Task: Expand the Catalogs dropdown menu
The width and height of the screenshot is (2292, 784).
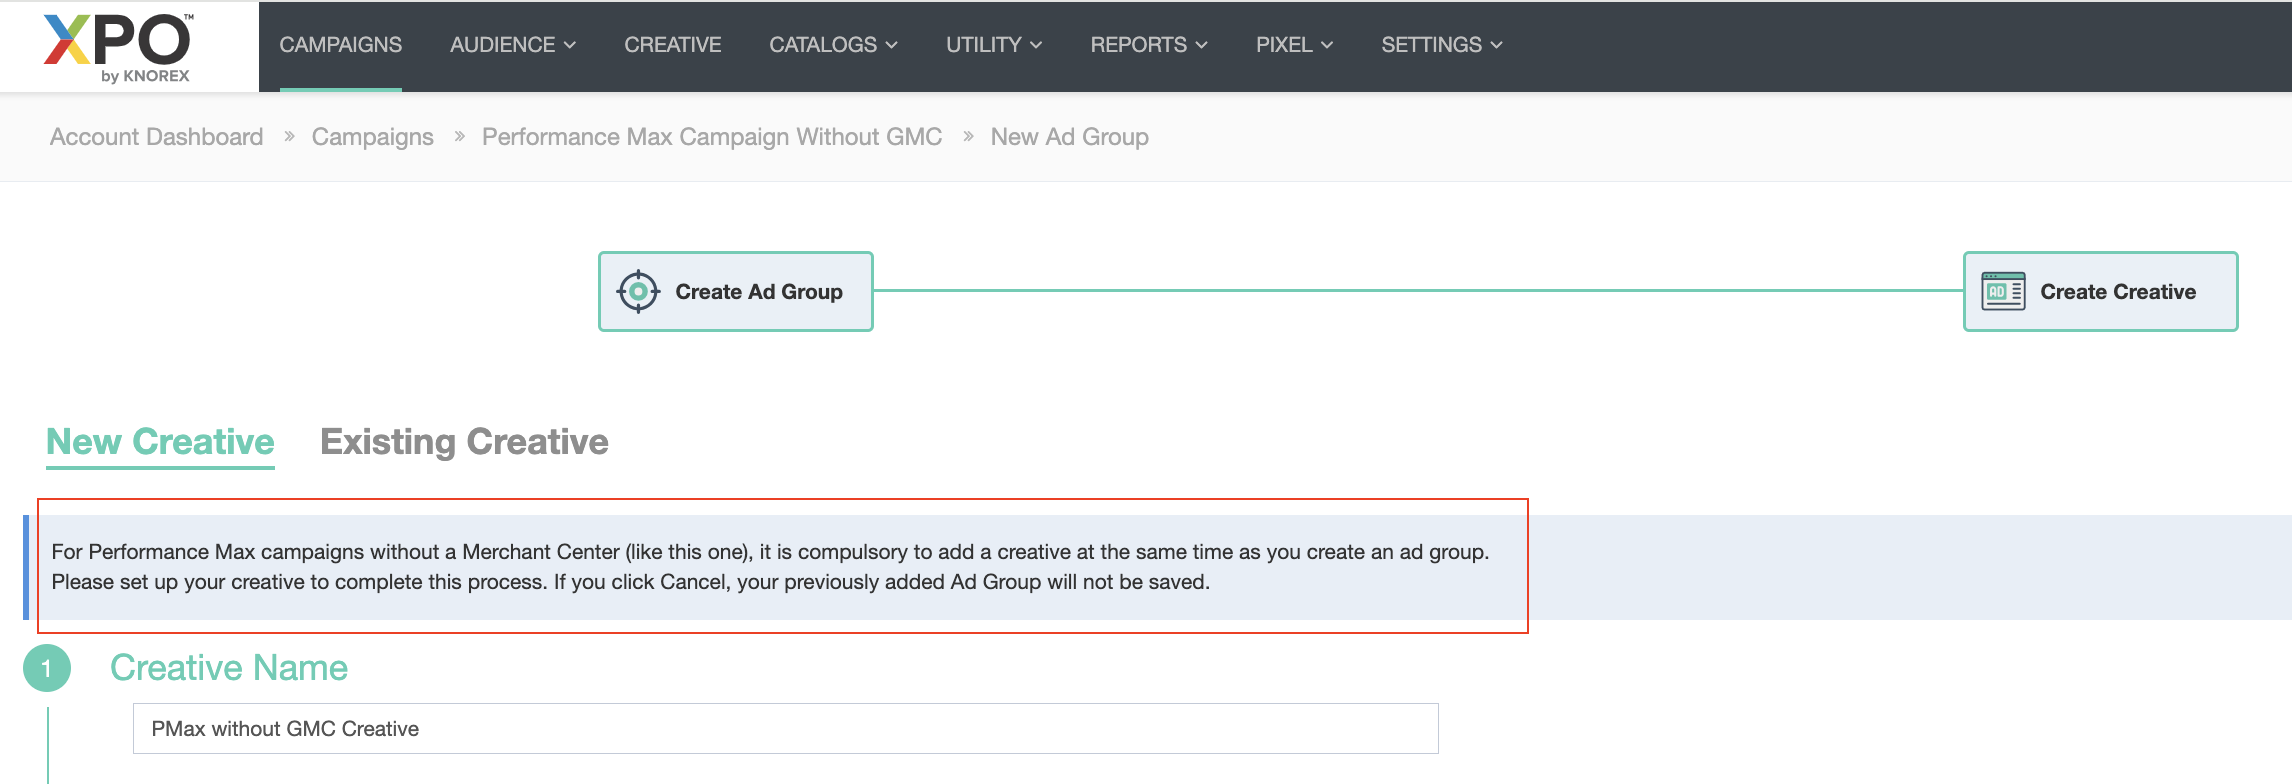Action: coord(833,45)
